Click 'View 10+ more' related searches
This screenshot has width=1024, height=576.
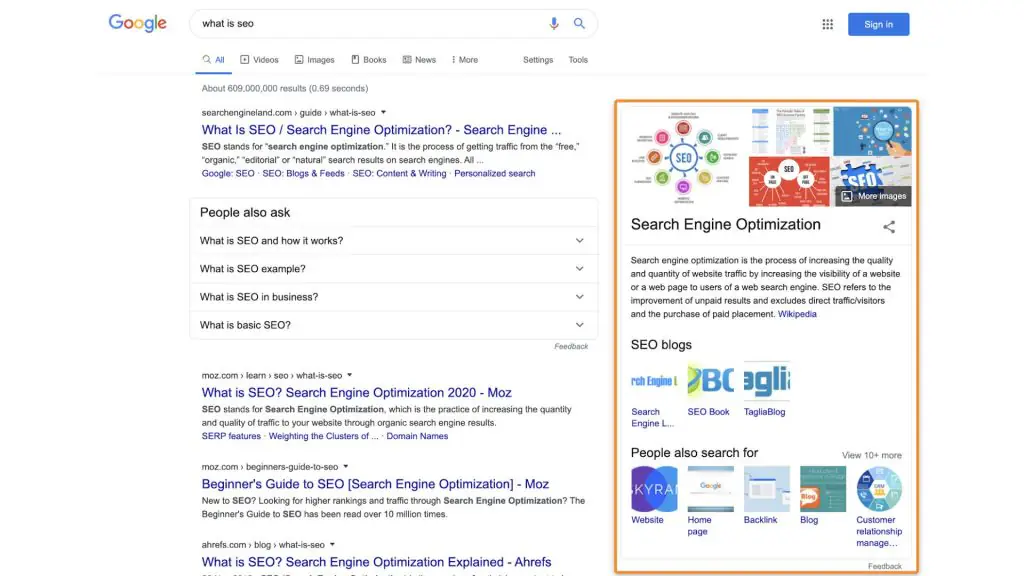(x=871, y=455)
